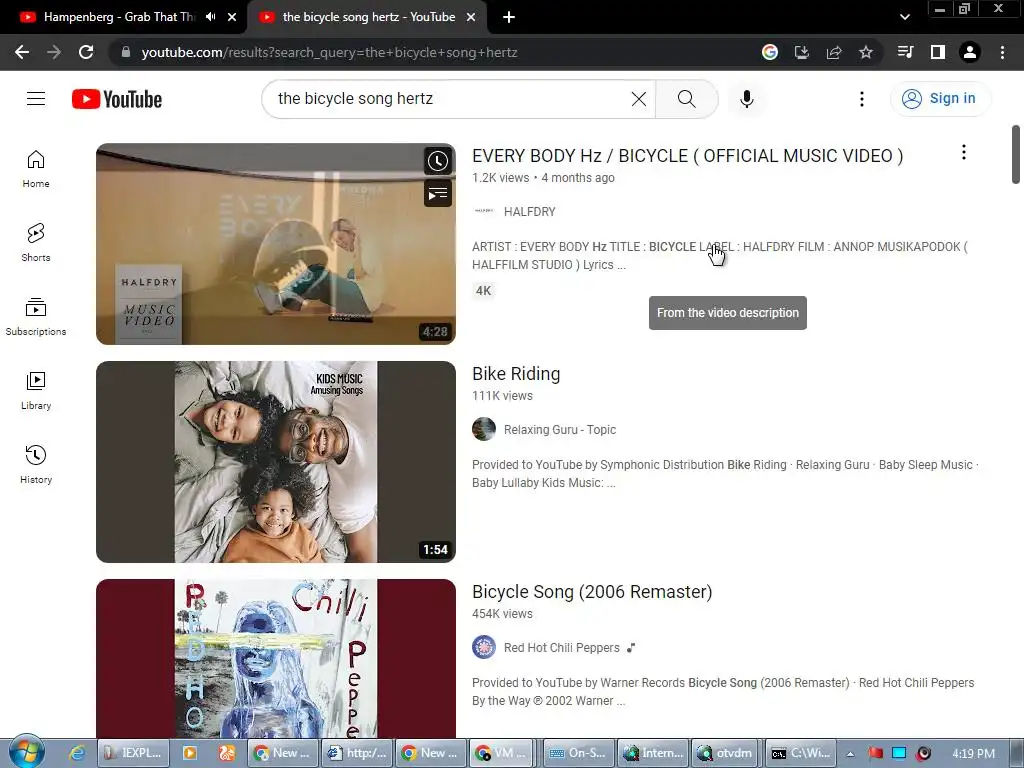
Task: Add EVERY BODY Hz video to Watch later
Action: tap(438, 161)
